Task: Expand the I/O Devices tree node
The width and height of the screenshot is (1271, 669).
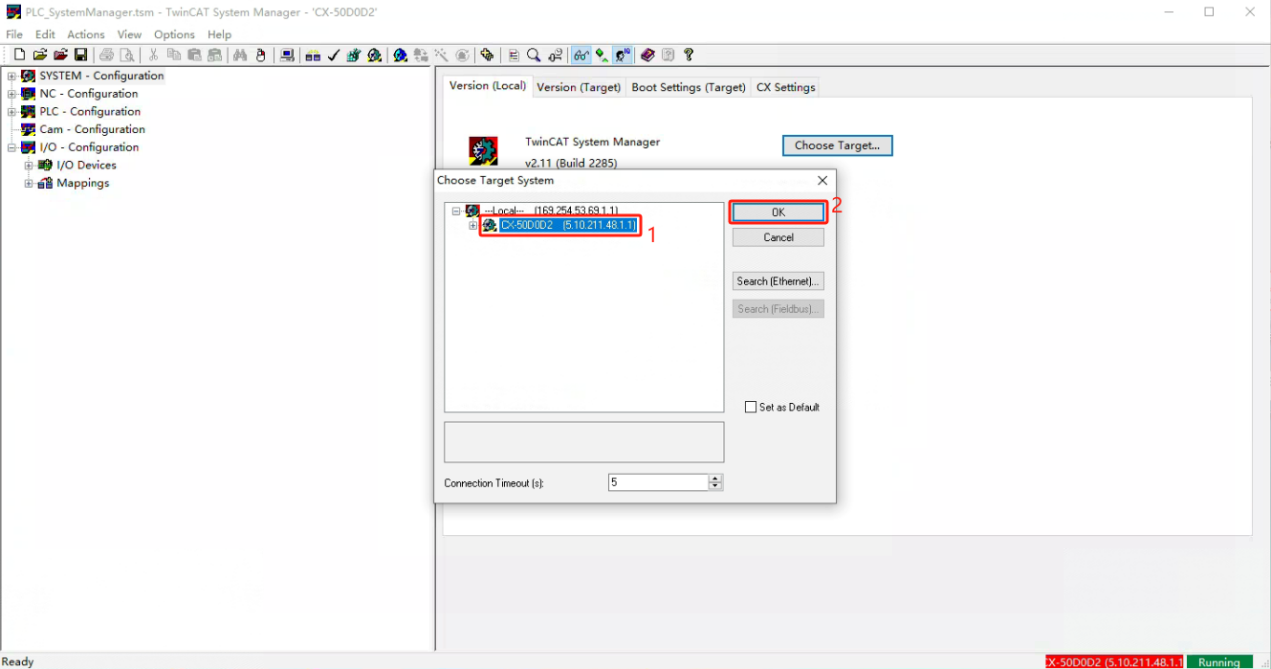Action: click(29, 166)
